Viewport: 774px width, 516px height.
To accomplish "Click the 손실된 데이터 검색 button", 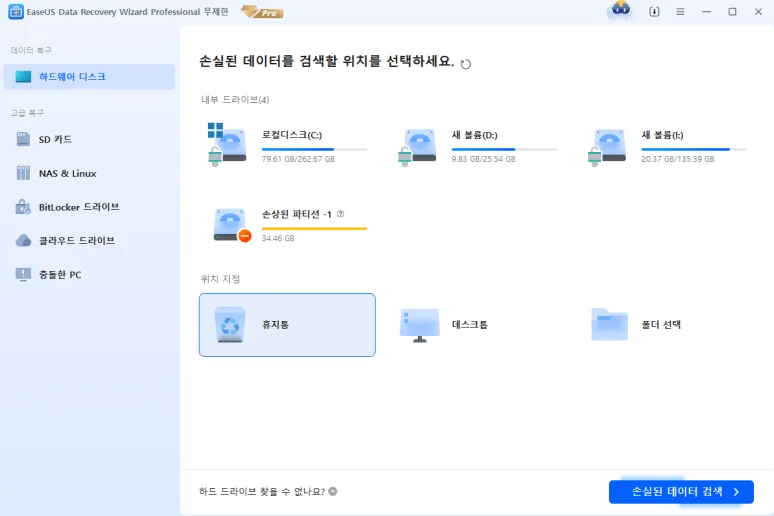I will tap(680, 491).
